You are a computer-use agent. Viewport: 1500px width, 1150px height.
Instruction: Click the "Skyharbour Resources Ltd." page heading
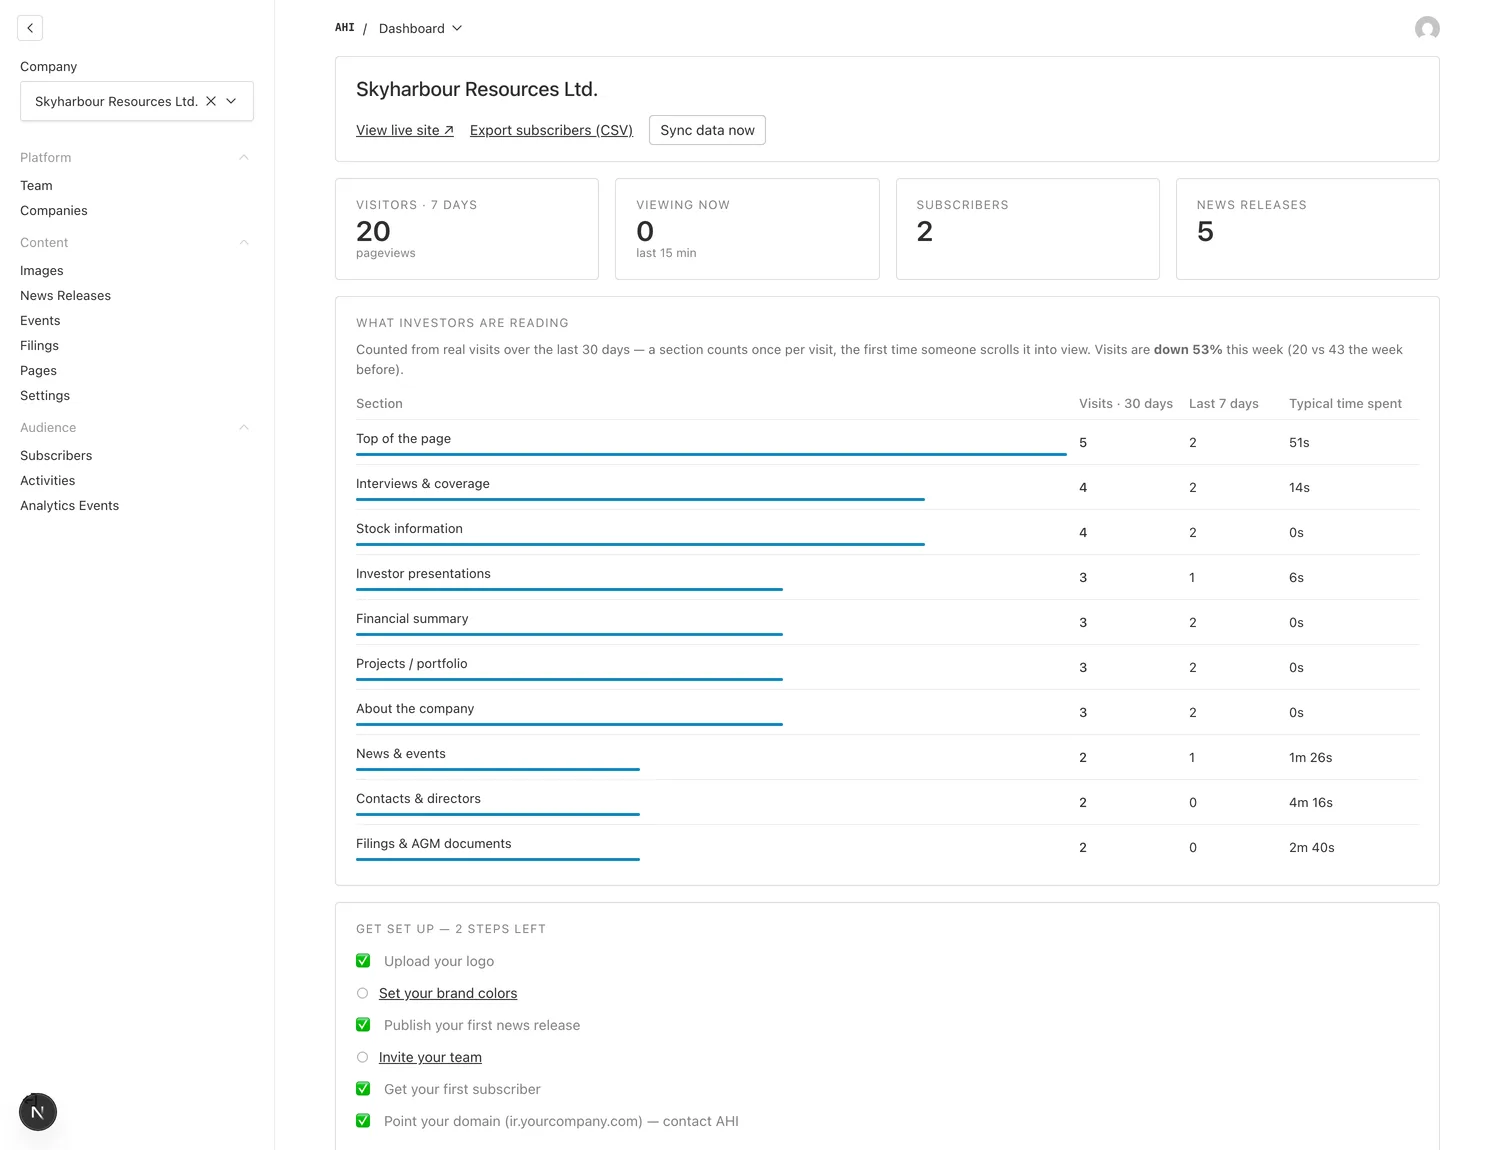point(477,89)
